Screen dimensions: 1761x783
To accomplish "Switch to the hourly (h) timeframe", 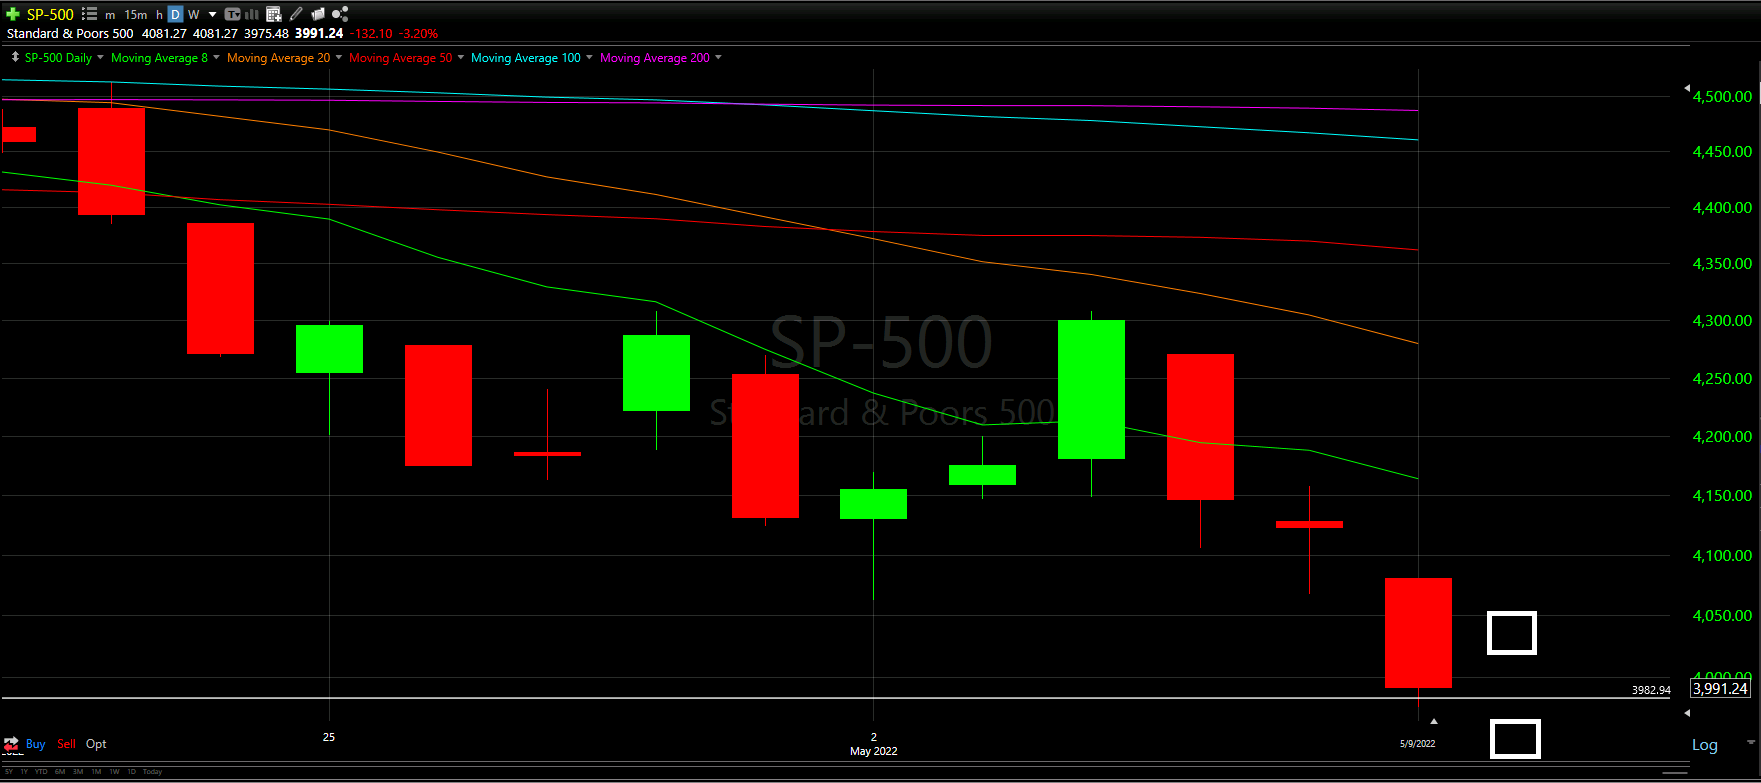I will tap(159, 15).
